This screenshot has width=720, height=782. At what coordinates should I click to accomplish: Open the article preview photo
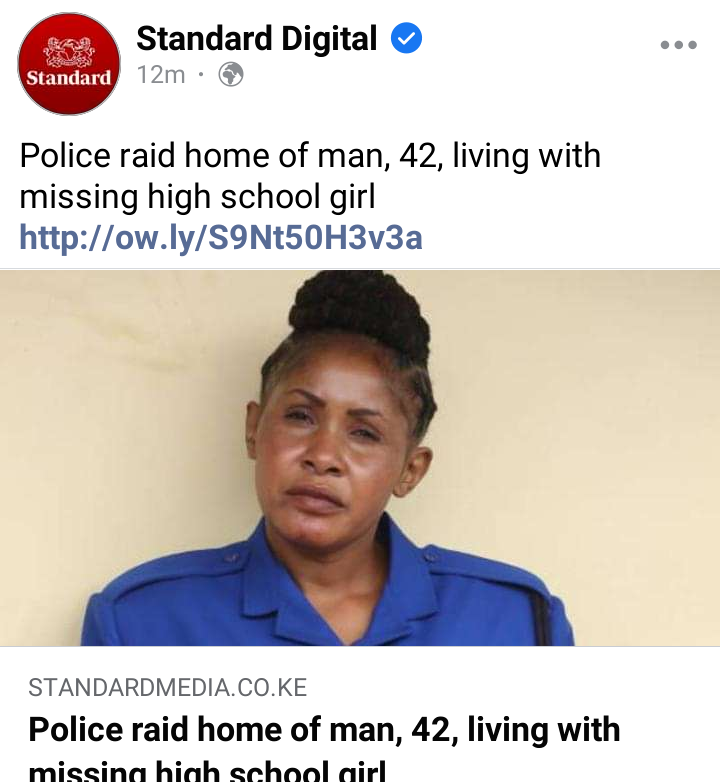click(360, 458)
